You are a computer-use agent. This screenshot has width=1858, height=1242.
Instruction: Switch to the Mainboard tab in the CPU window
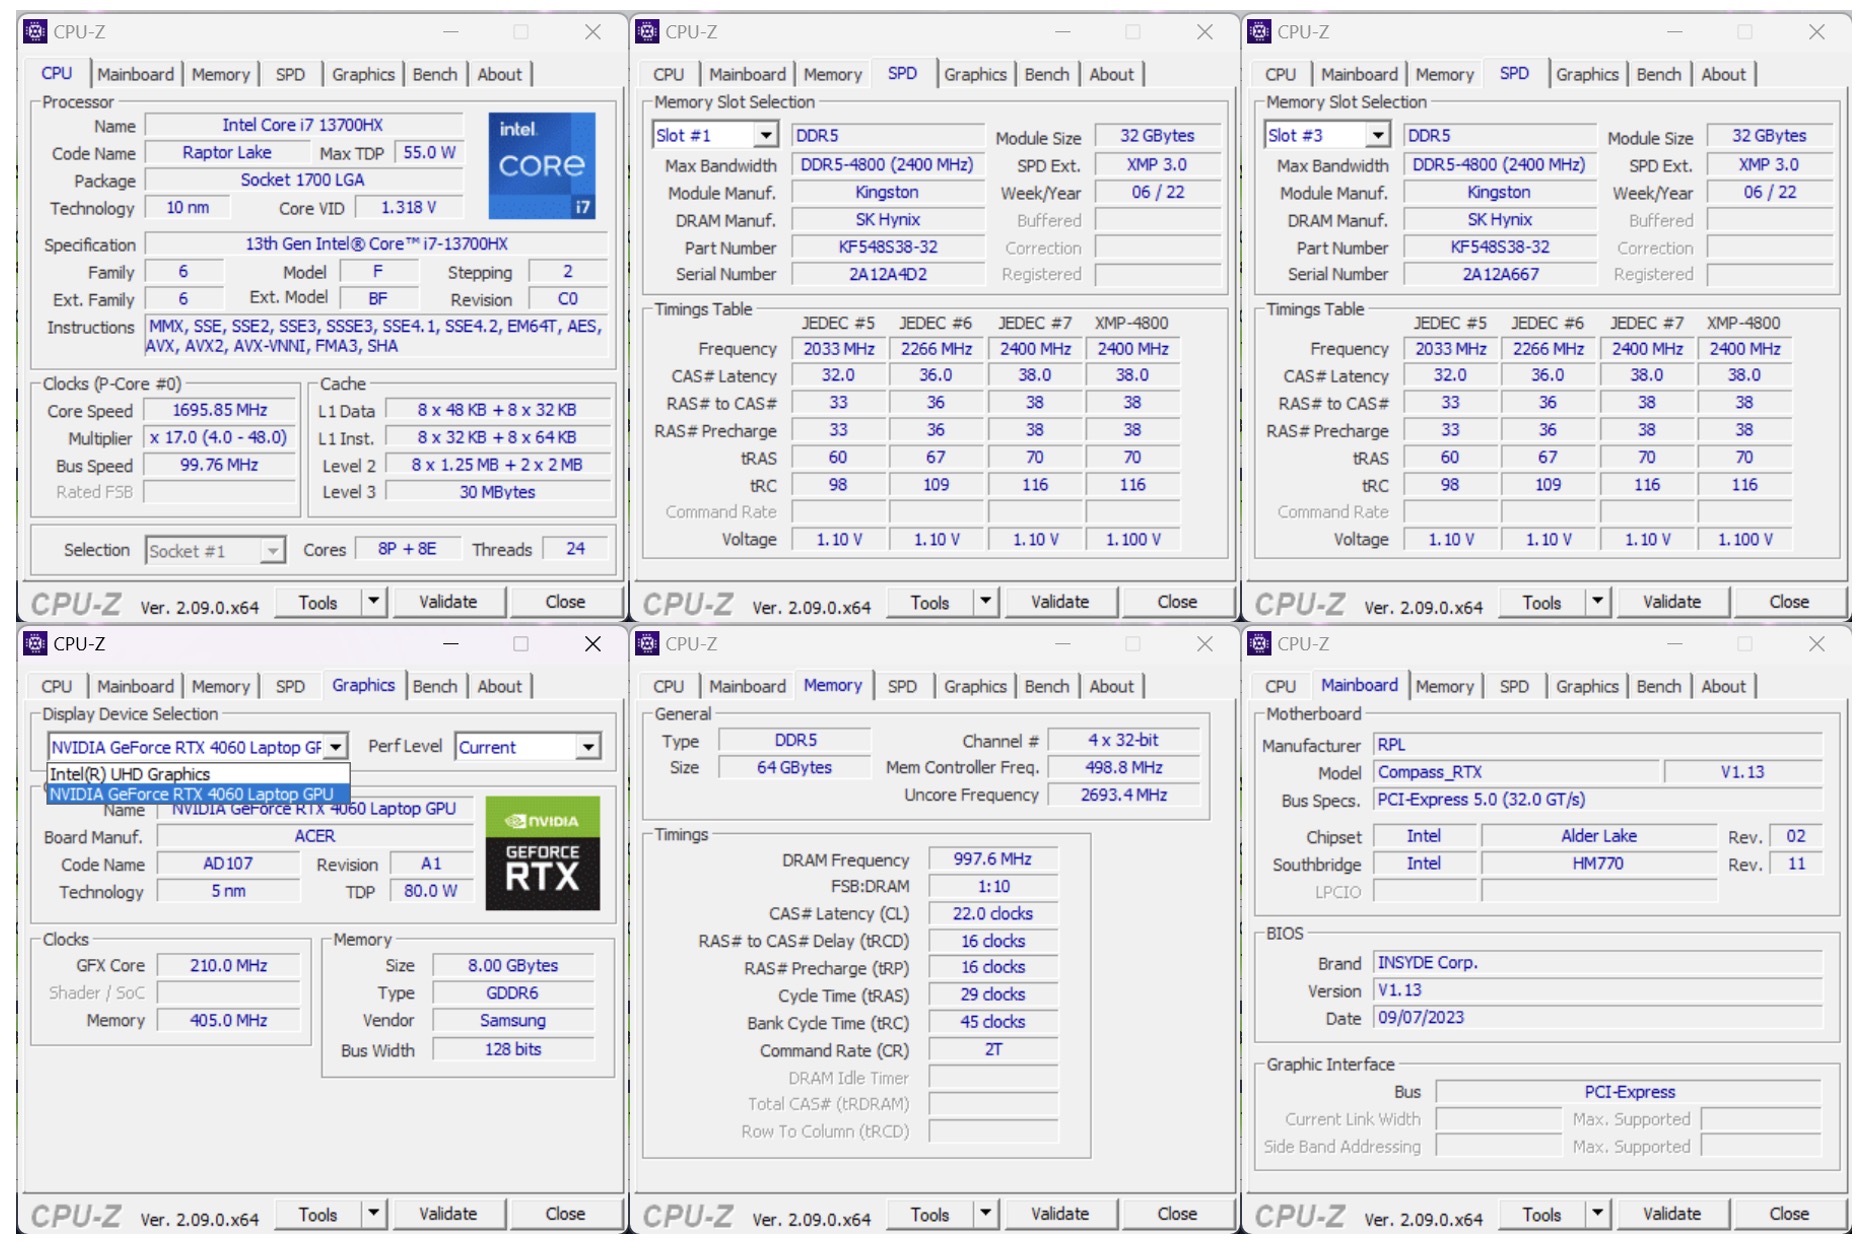pyautogui.click(x=135, y=74)
